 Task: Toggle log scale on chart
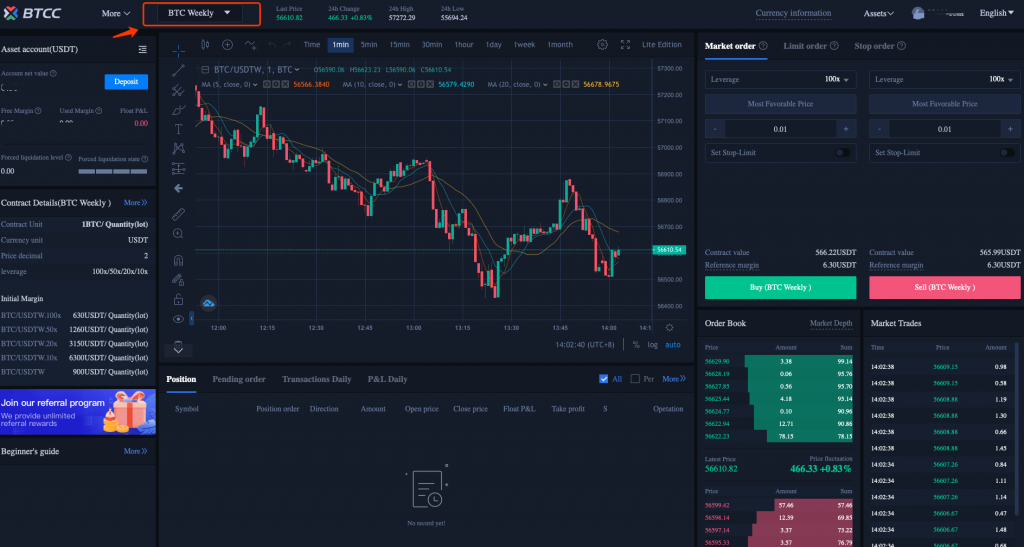pos(652,345)
